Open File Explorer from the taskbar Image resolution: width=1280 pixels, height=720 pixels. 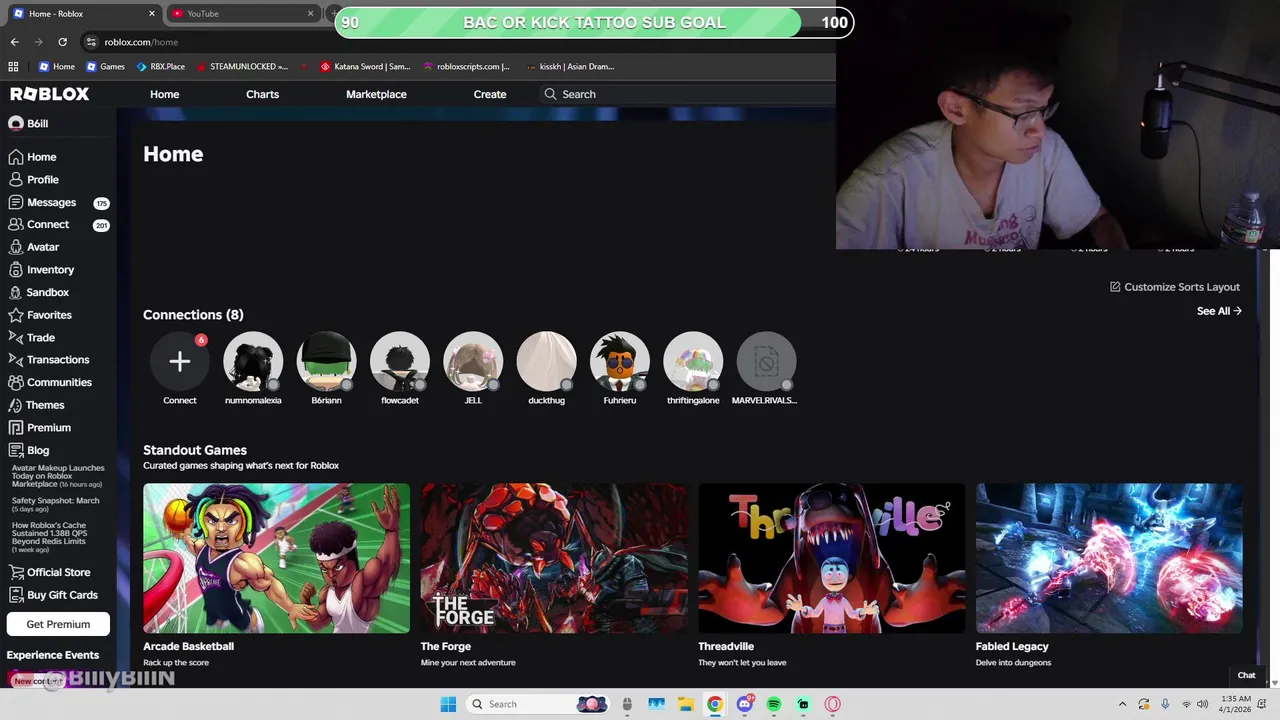pyautogui.click(x=686, y=704)
